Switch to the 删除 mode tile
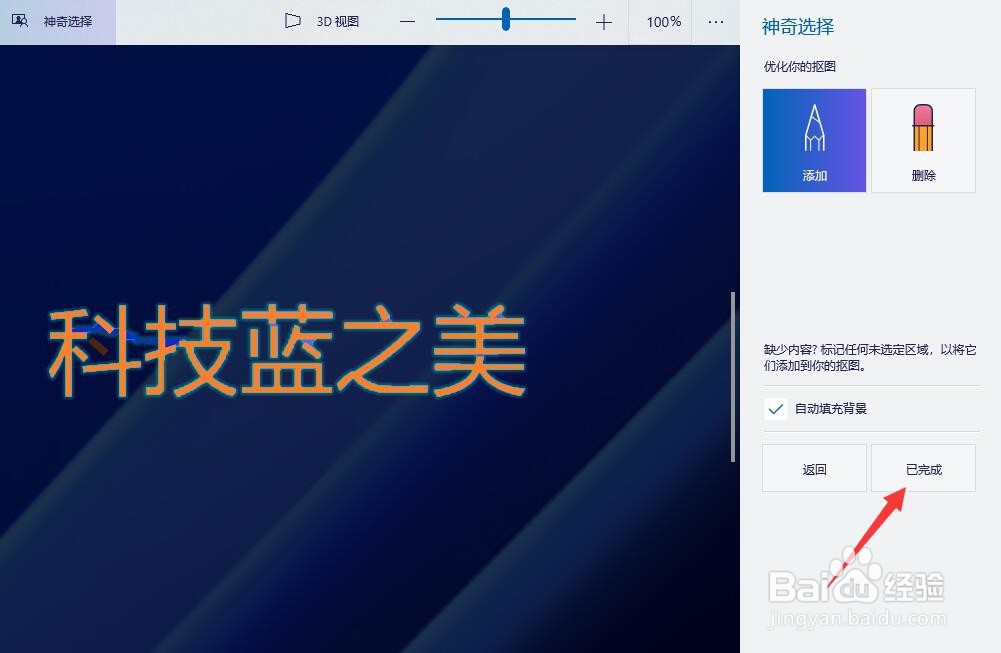 coord(923,140)
